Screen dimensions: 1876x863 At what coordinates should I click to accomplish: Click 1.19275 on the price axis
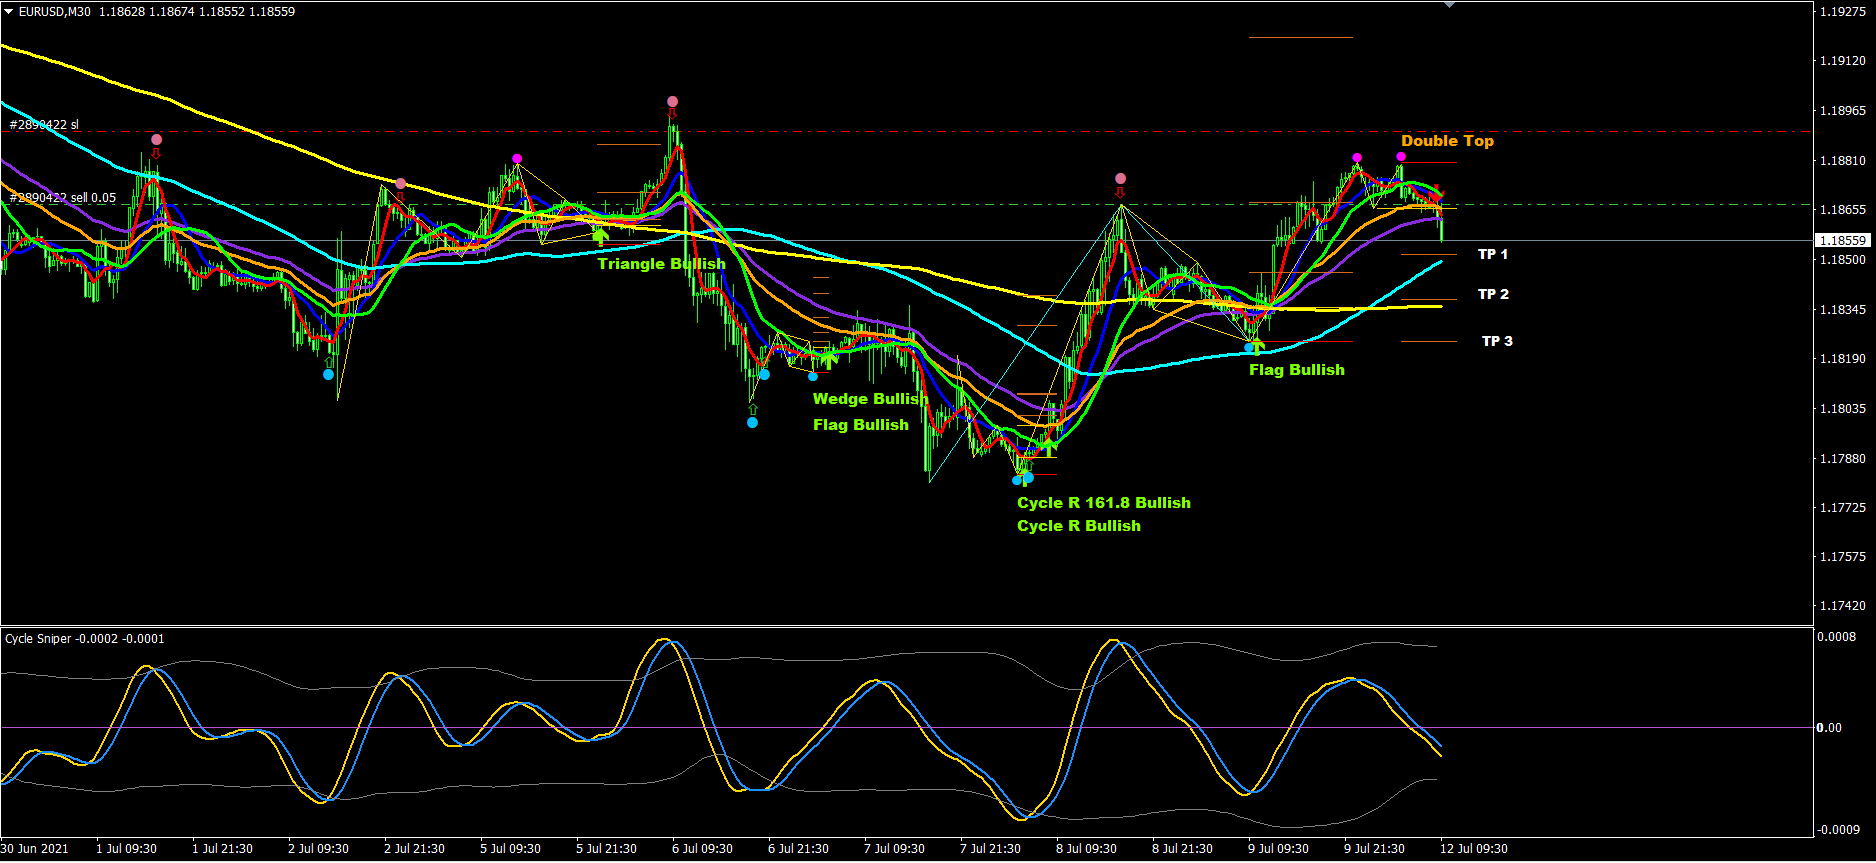[x=1842, y=12]
